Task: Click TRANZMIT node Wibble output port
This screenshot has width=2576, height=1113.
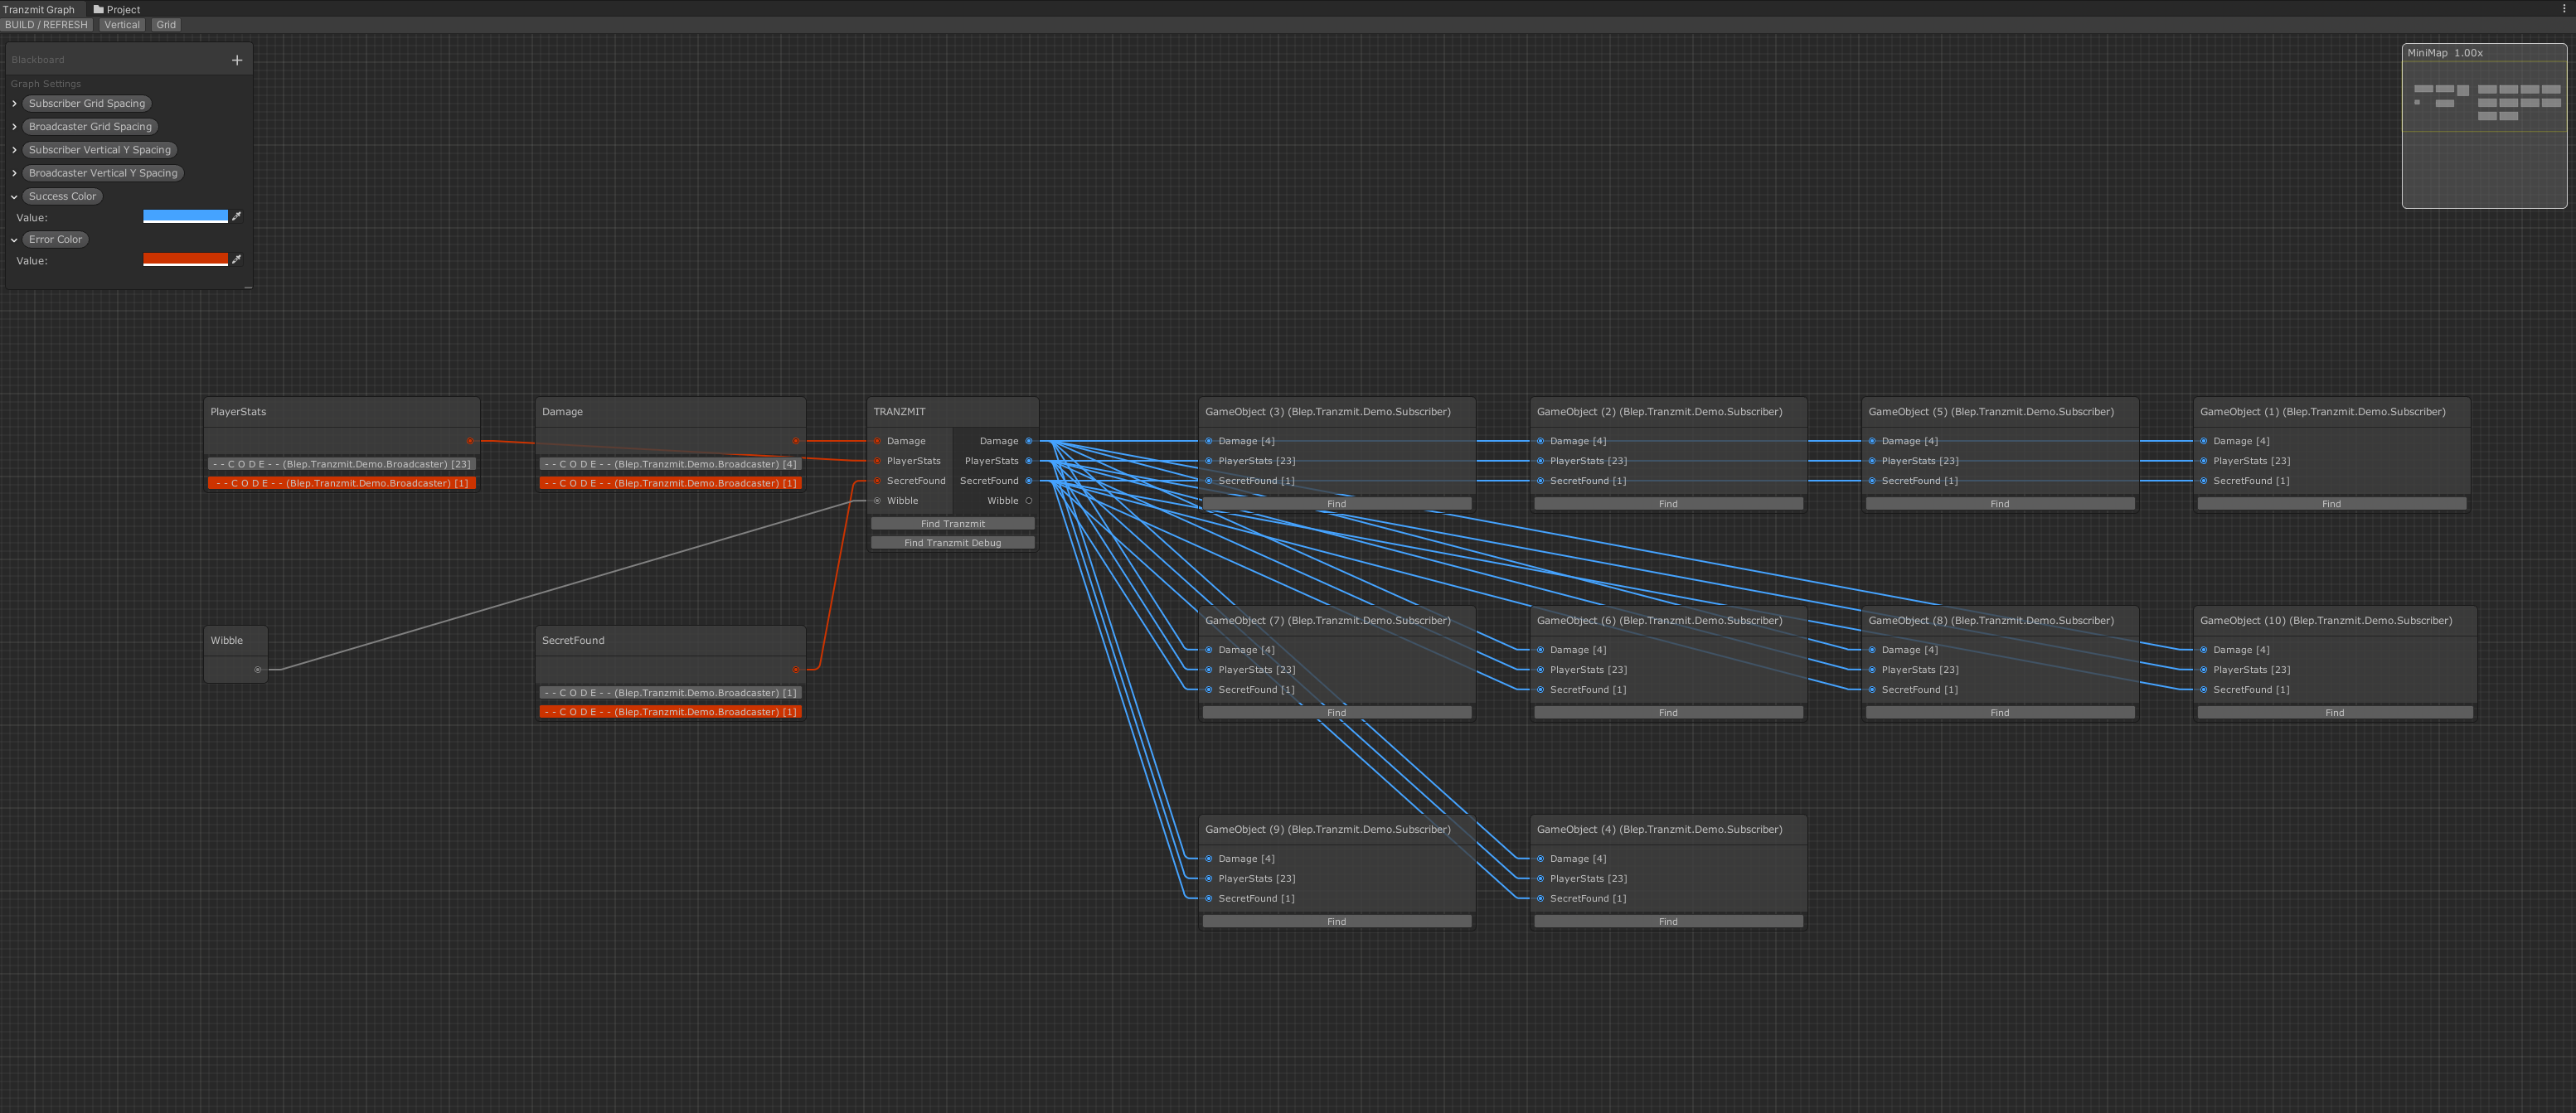Action: coord(1028,501)
